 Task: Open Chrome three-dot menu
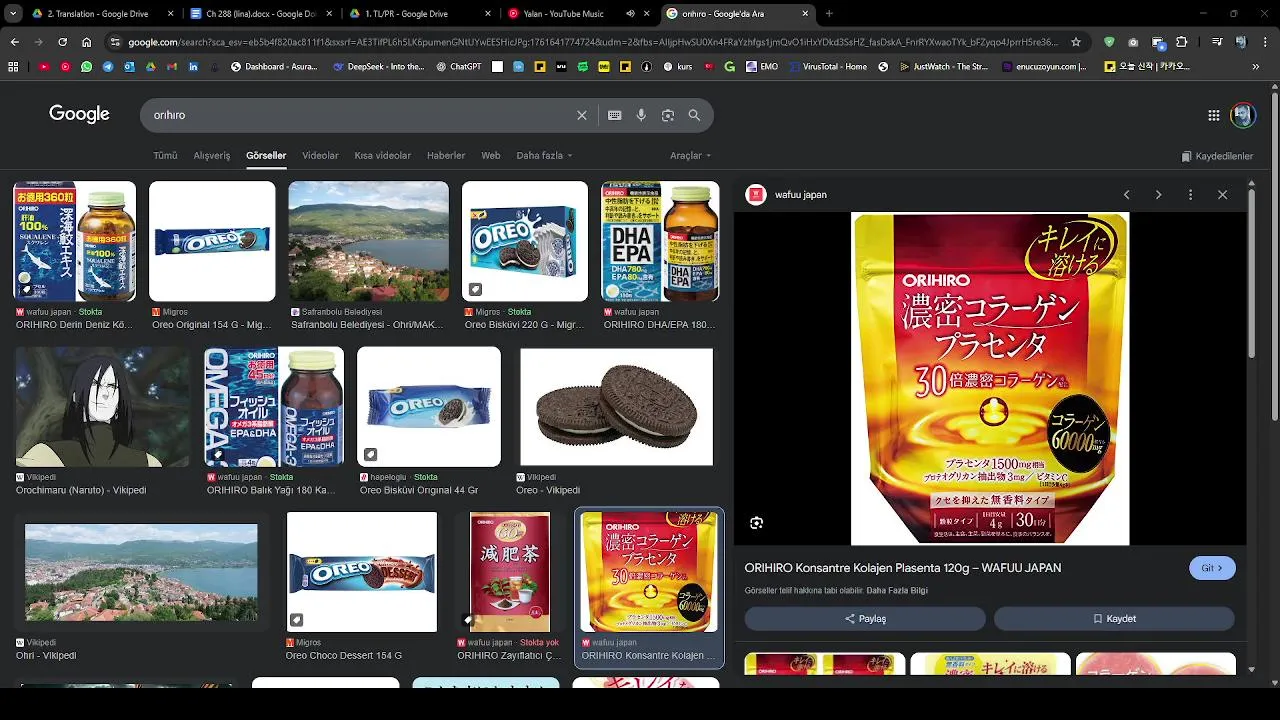click(x=1264, y=42)
